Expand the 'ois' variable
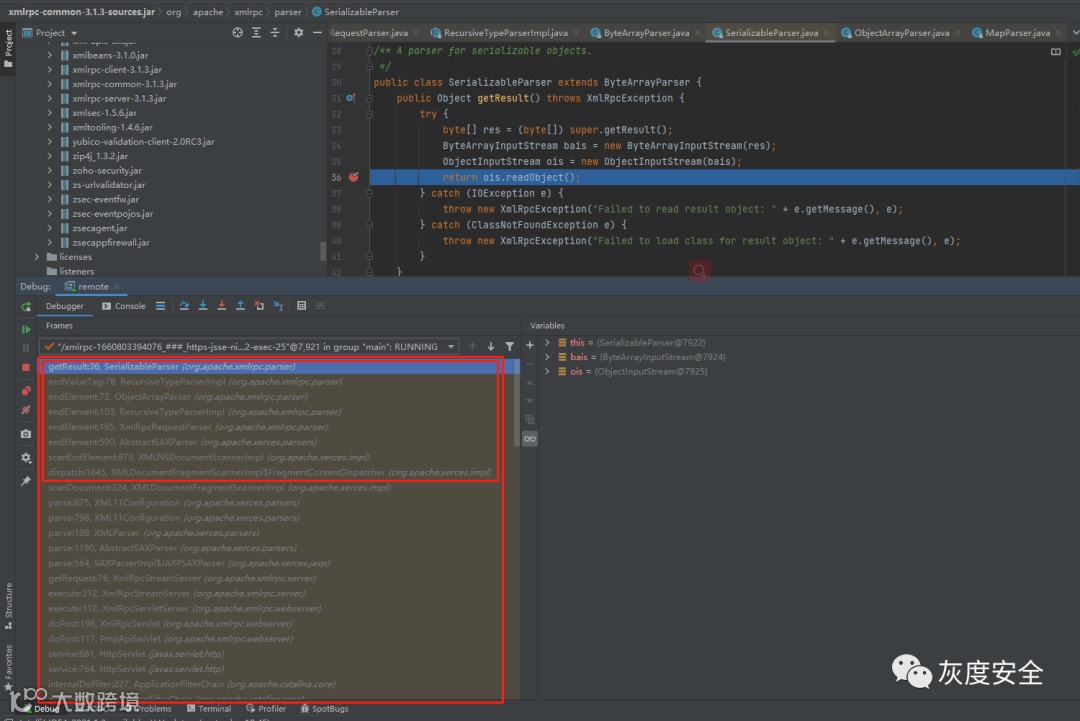This screenshot has width=1080, height=721. 548,371
